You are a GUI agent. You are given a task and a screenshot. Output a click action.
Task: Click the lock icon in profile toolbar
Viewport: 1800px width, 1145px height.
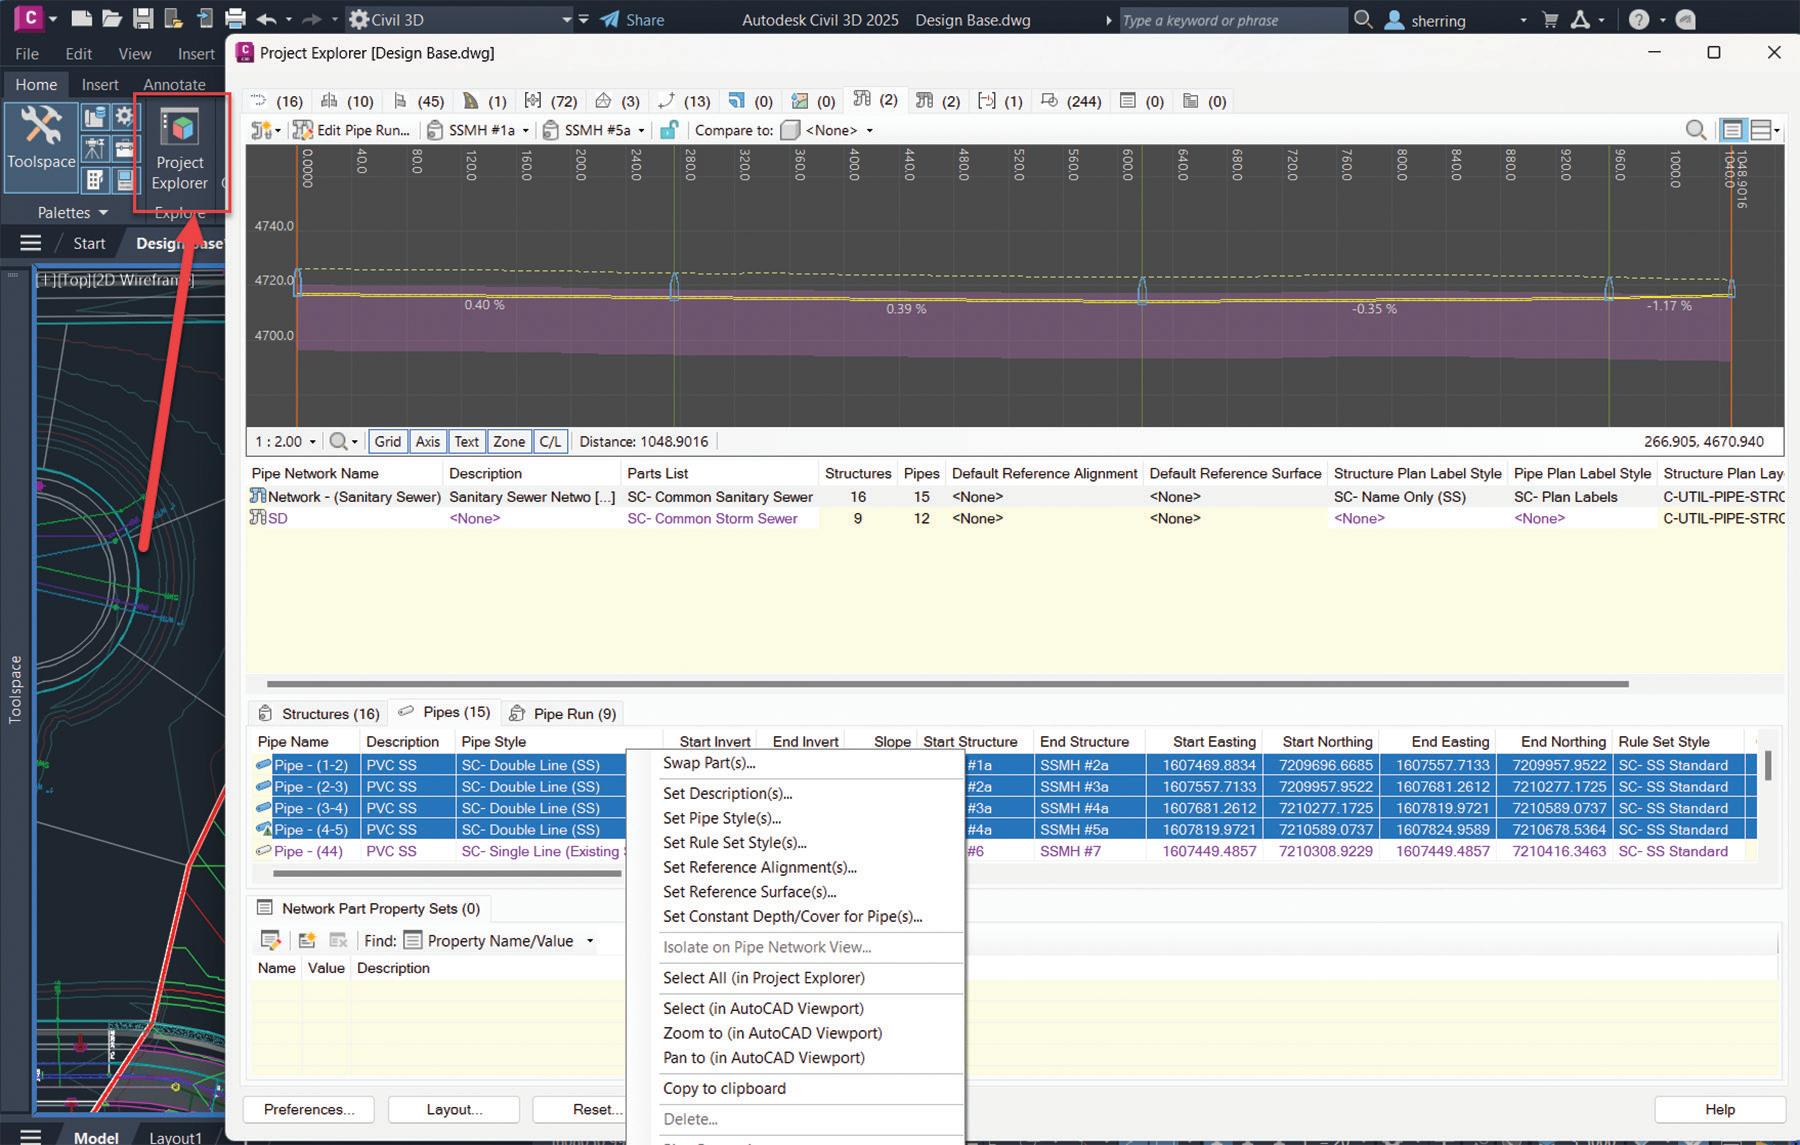pyautogui.click(x=669, y=130)
